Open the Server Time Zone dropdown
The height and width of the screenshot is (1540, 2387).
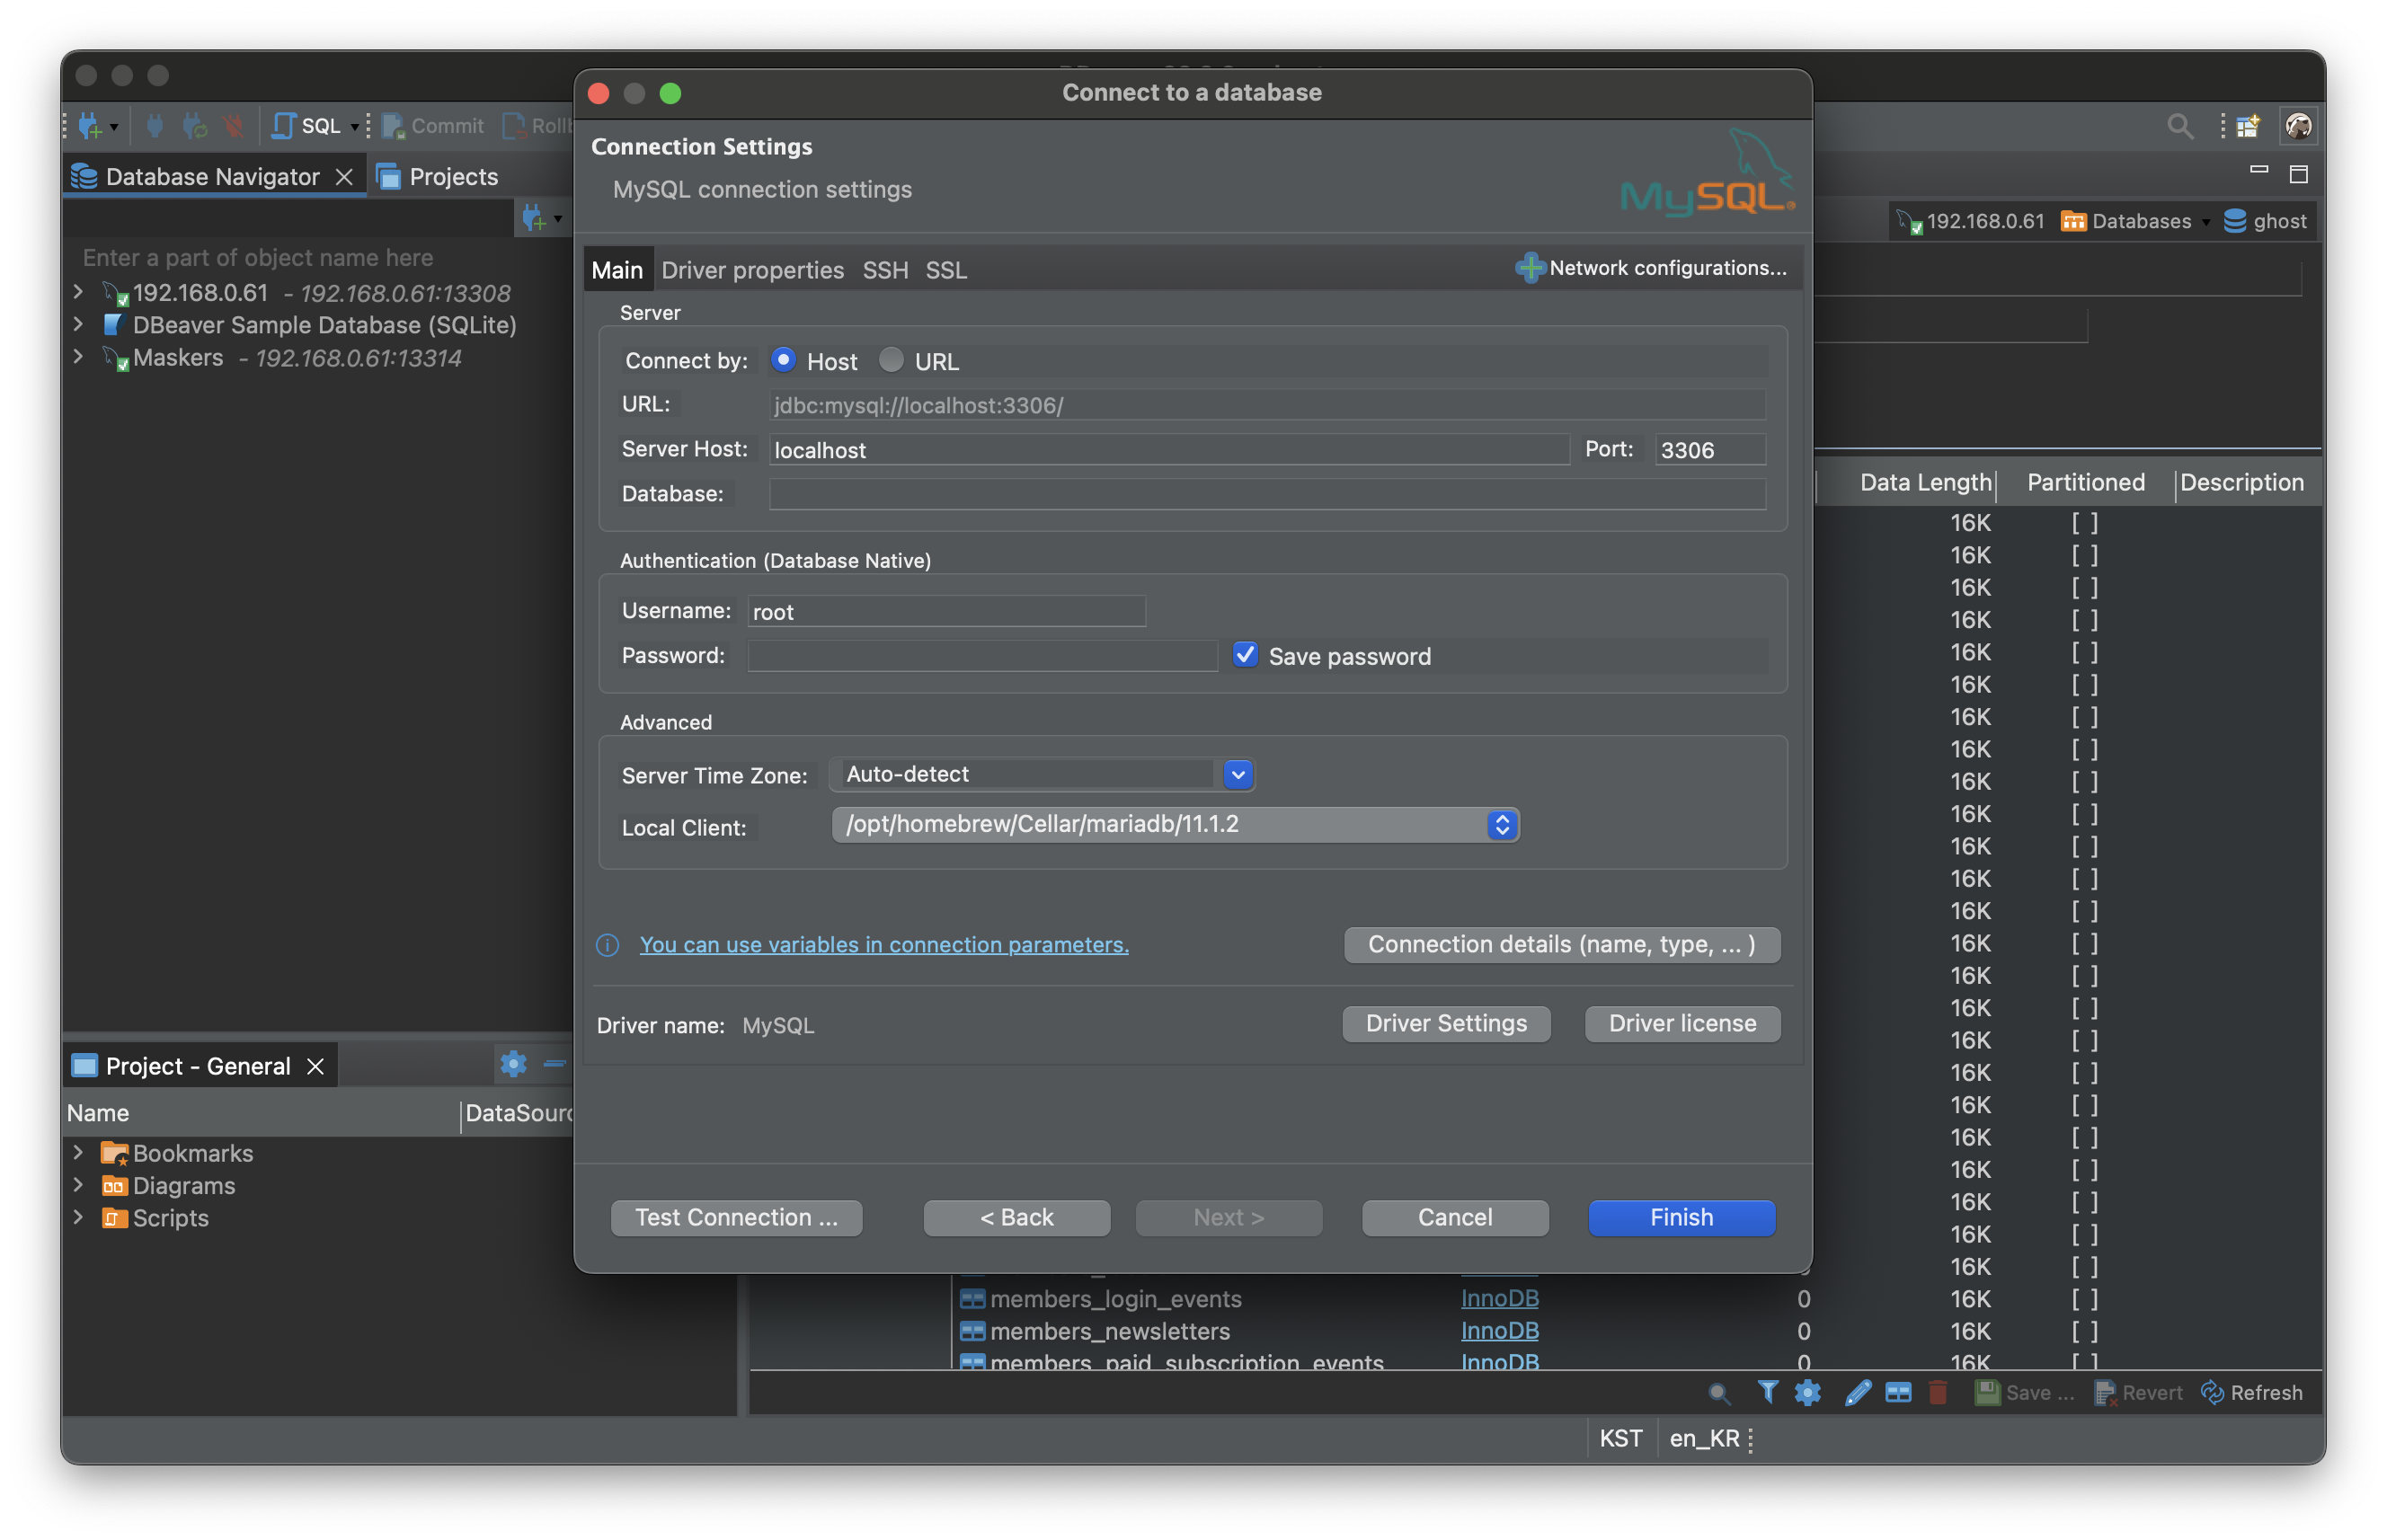point(1238,774)
